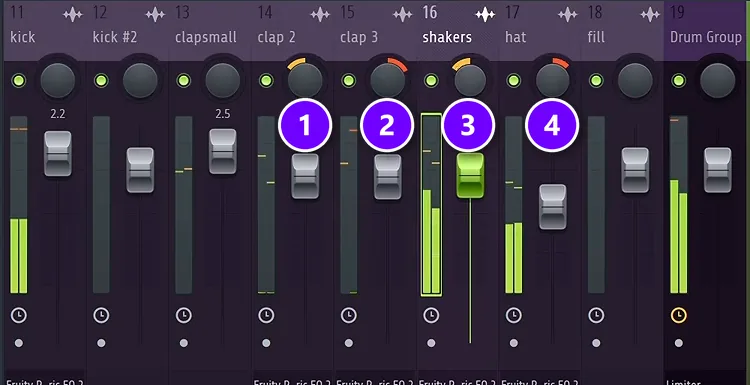Mute the kick #2 track with its green LED
Image resolution: width=750 pixels, height=385 pixels.
pos(101,80)
